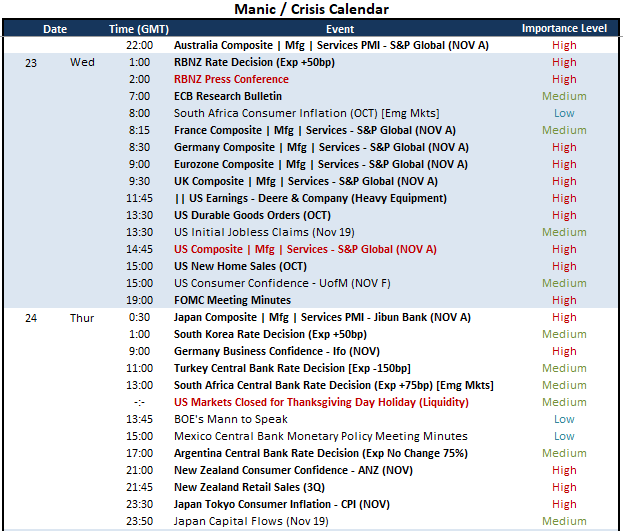Select 'US Consumer Confidence - UofM' event
623x531 pixels.
282,283
